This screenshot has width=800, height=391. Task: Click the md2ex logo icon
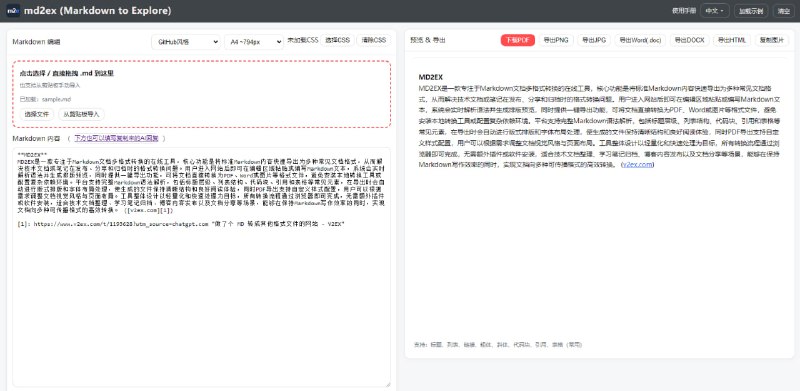coord(13,11)
